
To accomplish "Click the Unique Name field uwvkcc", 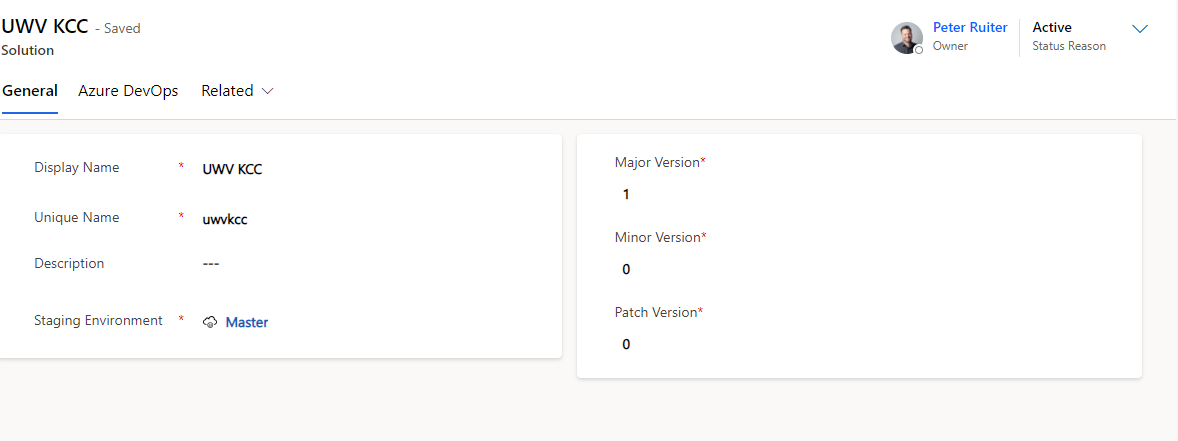I will [225, 220].
